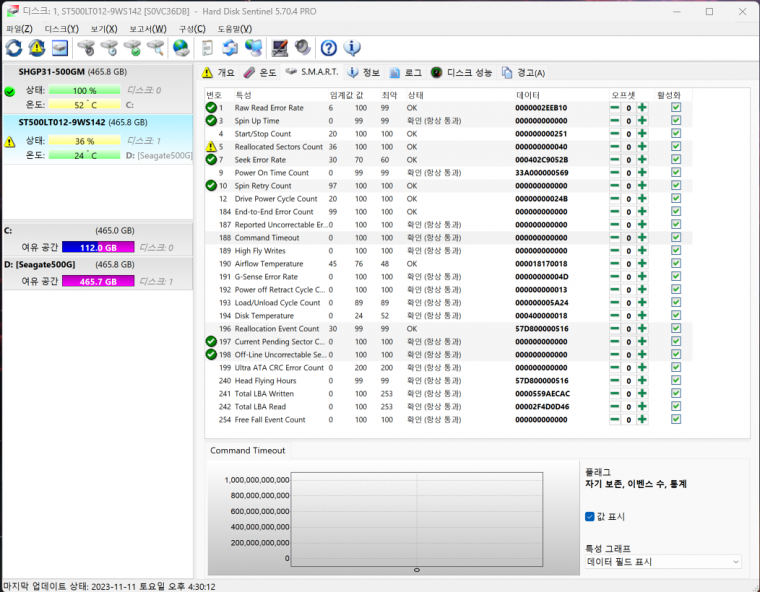Click the blue info bubble toolbar icon

click(x=352, y=48)
